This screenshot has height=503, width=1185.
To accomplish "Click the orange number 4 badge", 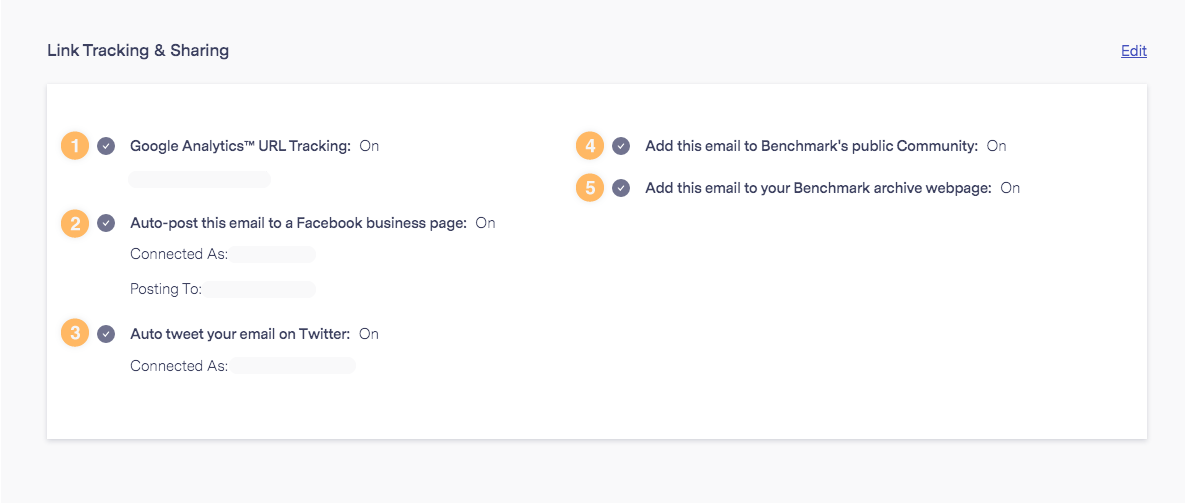I will [590, 146].
